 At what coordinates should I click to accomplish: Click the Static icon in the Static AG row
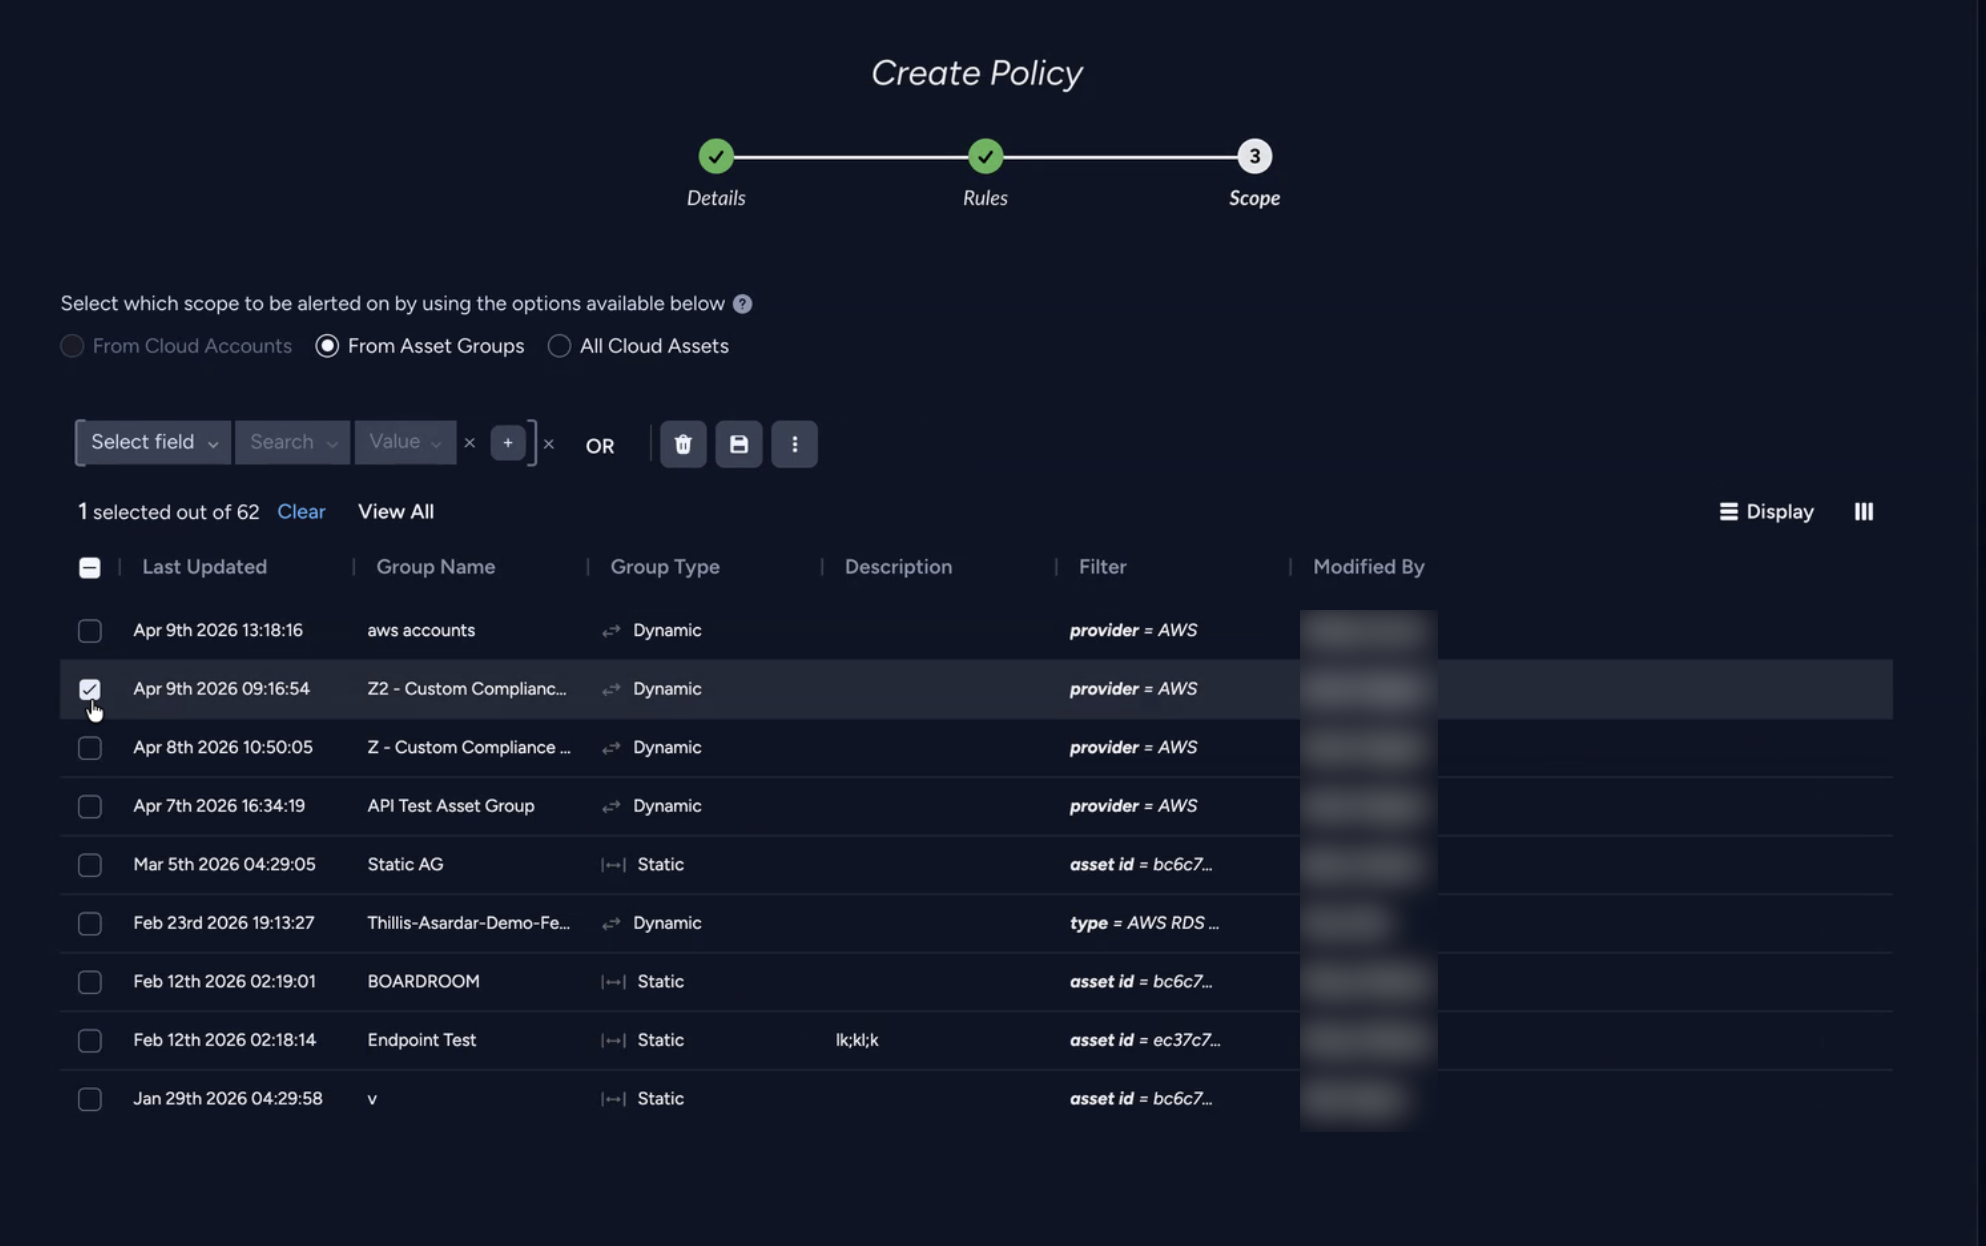(x=613, y=865)
